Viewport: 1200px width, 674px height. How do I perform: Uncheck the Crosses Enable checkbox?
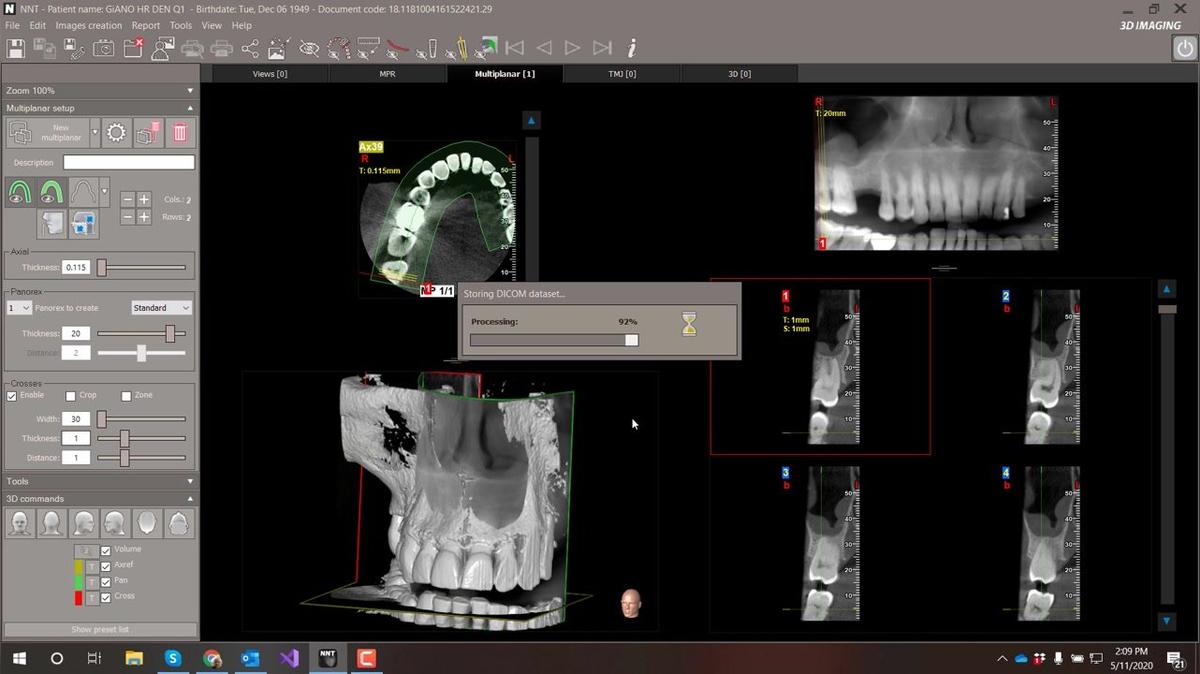12,396
